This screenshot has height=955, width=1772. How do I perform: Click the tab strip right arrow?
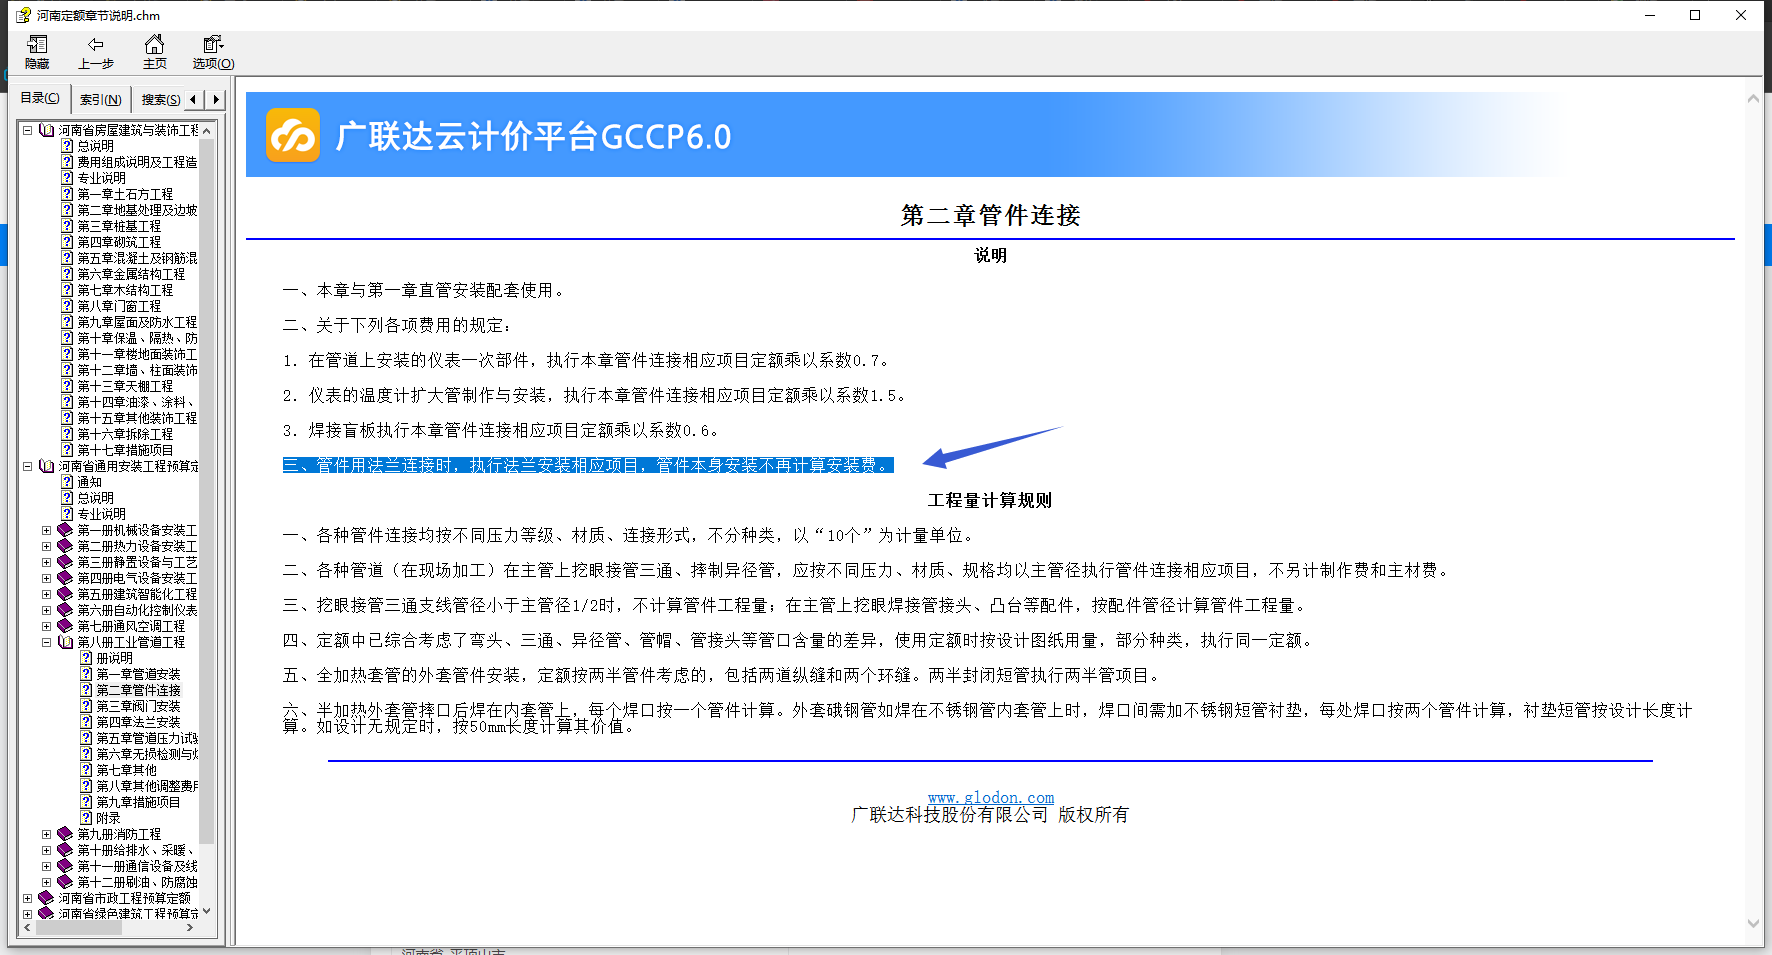[215, 100]
